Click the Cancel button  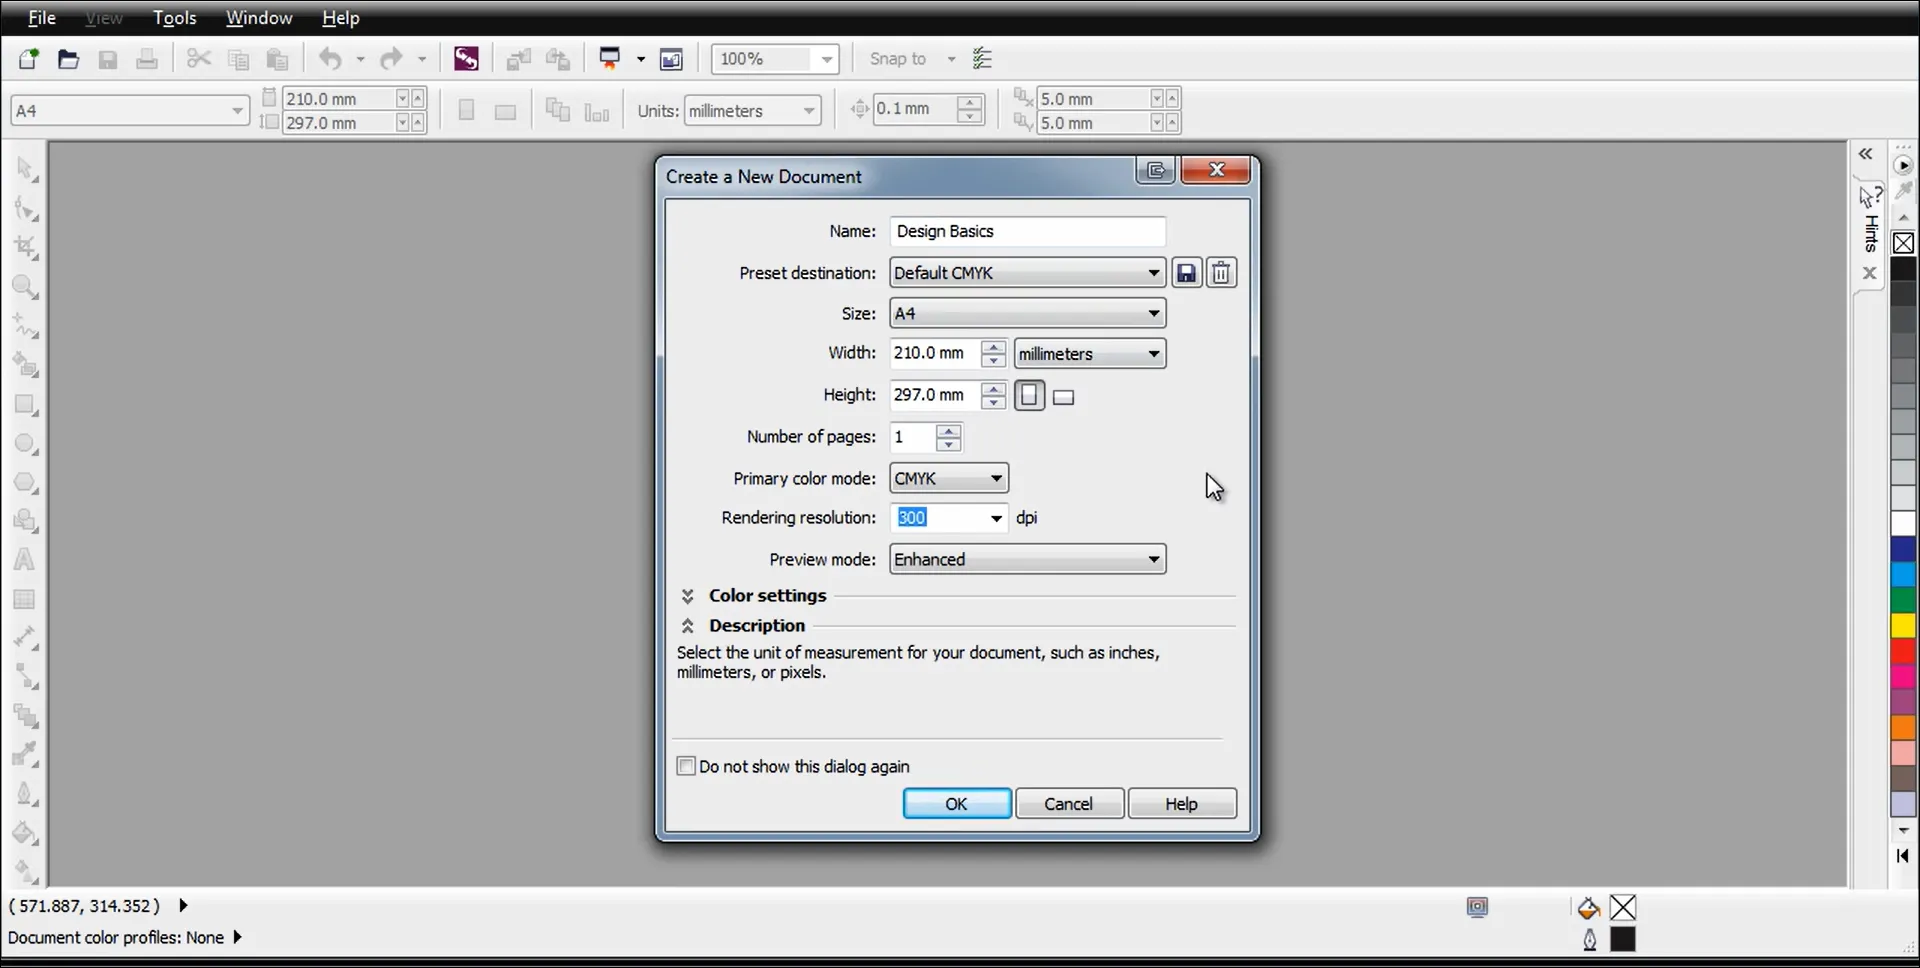pos(1068,804)
